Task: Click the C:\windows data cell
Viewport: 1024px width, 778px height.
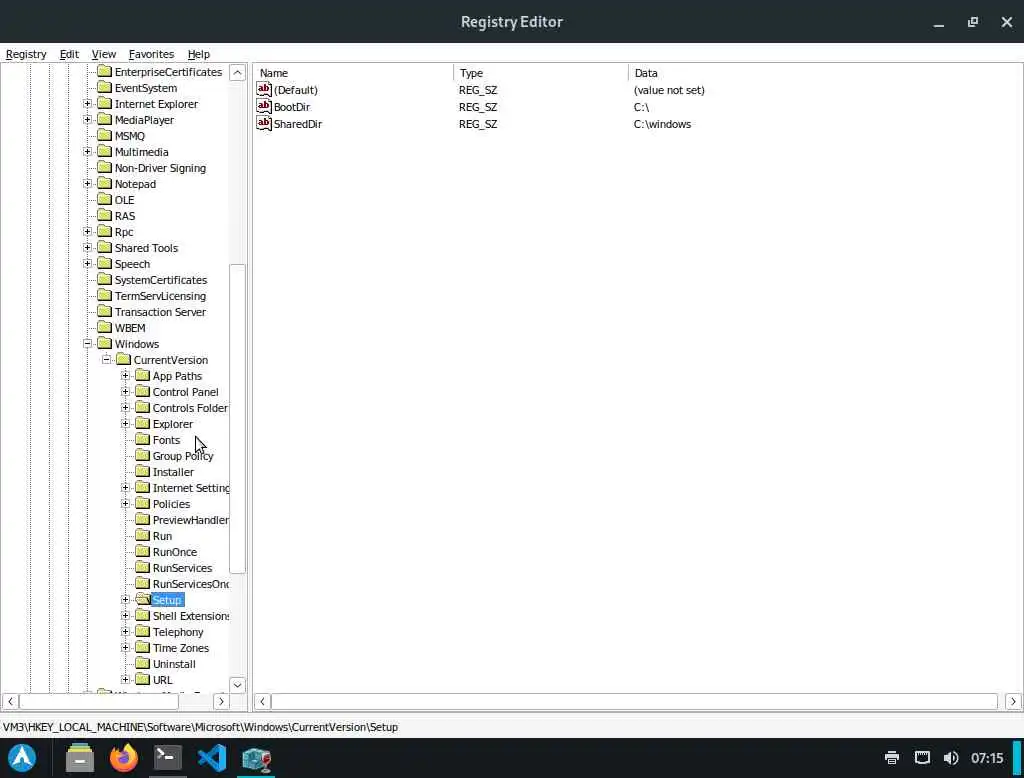Action: (662, 124)
